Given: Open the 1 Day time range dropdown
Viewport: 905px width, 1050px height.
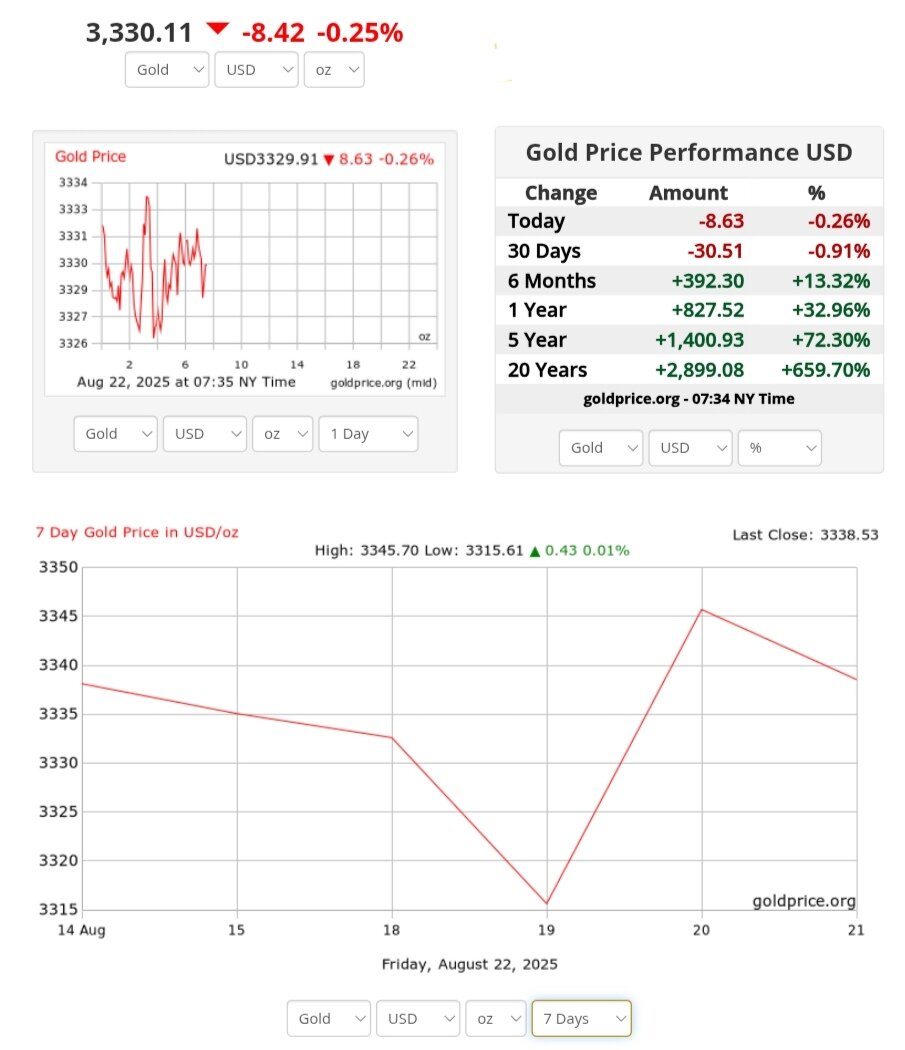Looking at the screenshot, I should point(368,434).
